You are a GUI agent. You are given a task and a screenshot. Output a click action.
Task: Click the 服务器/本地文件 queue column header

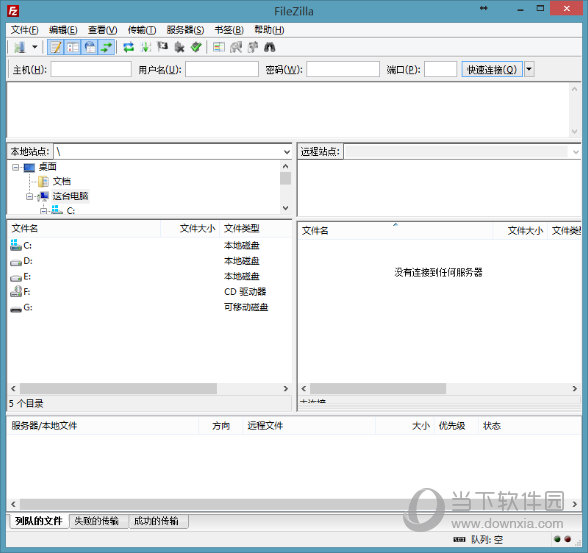(x=103, y=426)
